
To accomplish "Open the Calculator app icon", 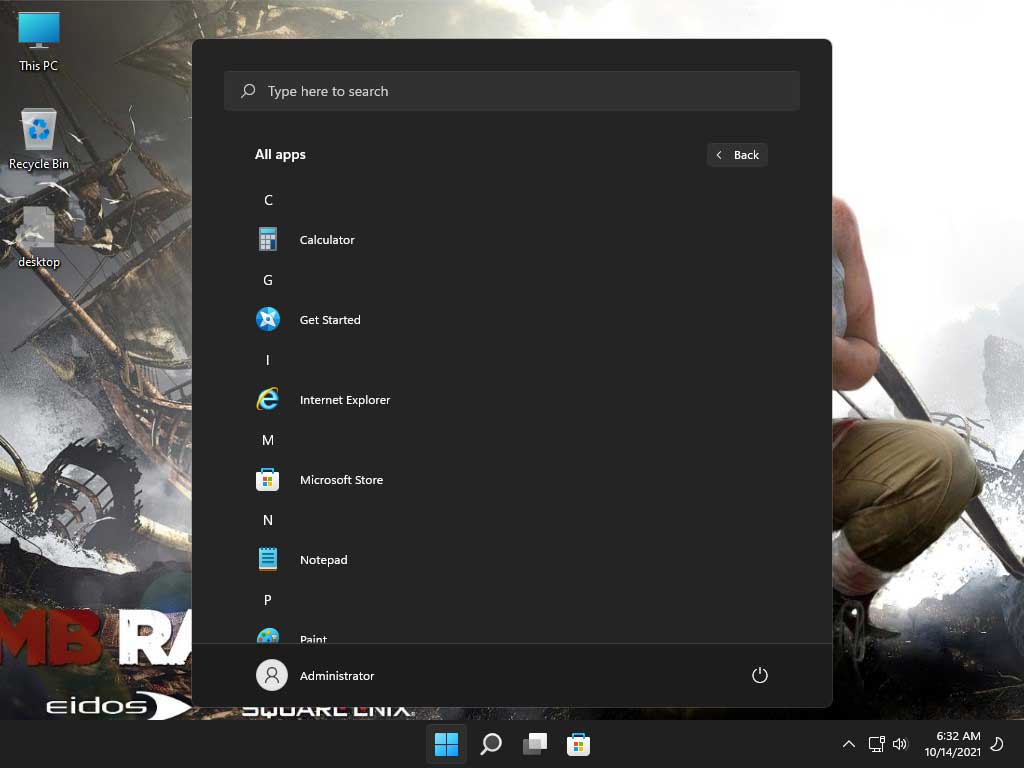I will (x=268, y=240).
